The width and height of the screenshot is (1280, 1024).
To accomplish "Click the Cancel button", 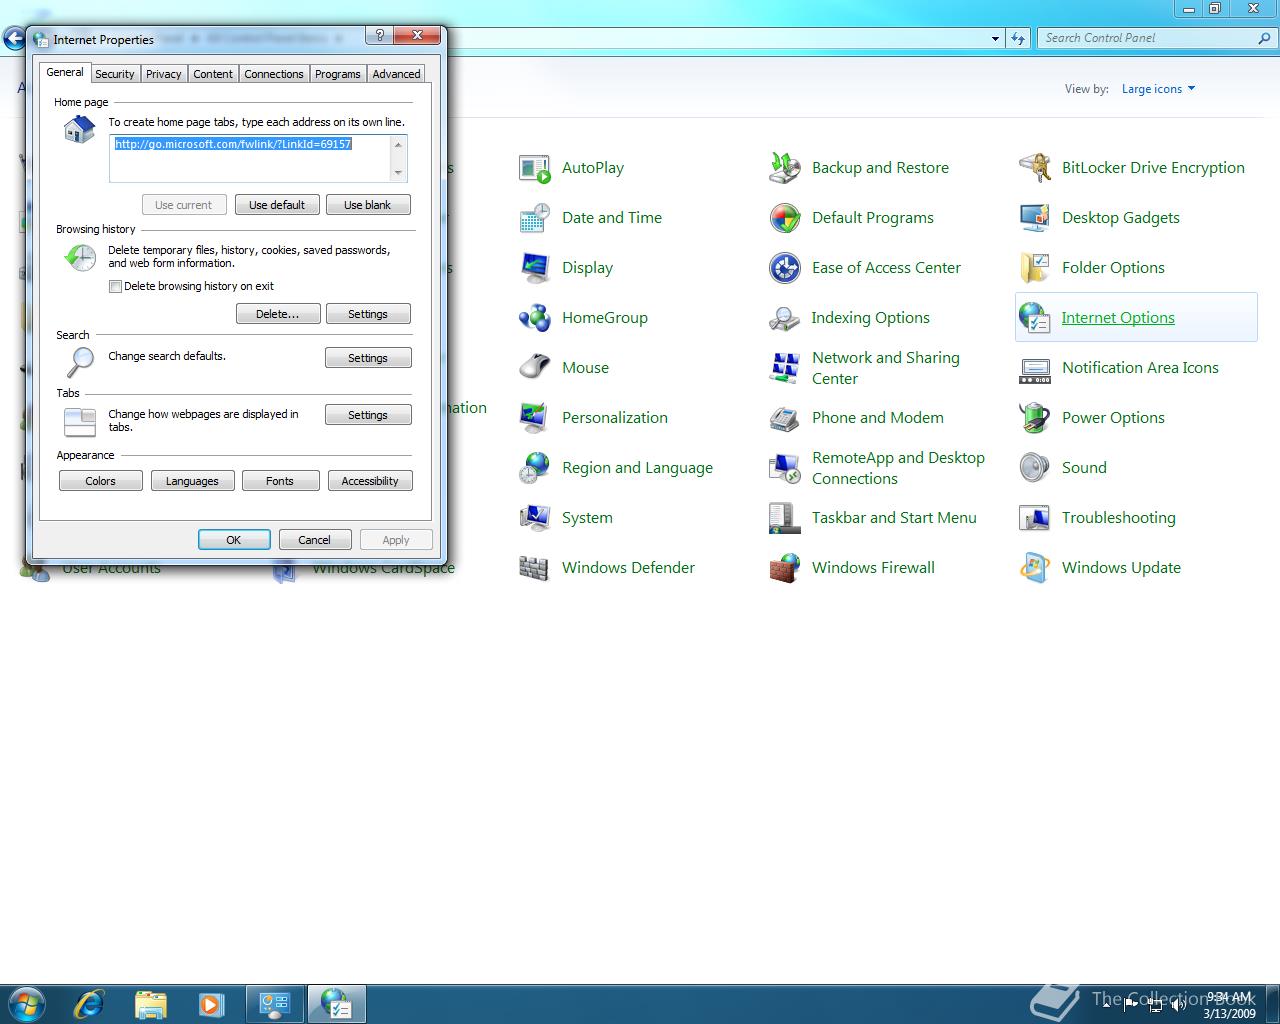I will pyautogui.click(x=314, y=540).
